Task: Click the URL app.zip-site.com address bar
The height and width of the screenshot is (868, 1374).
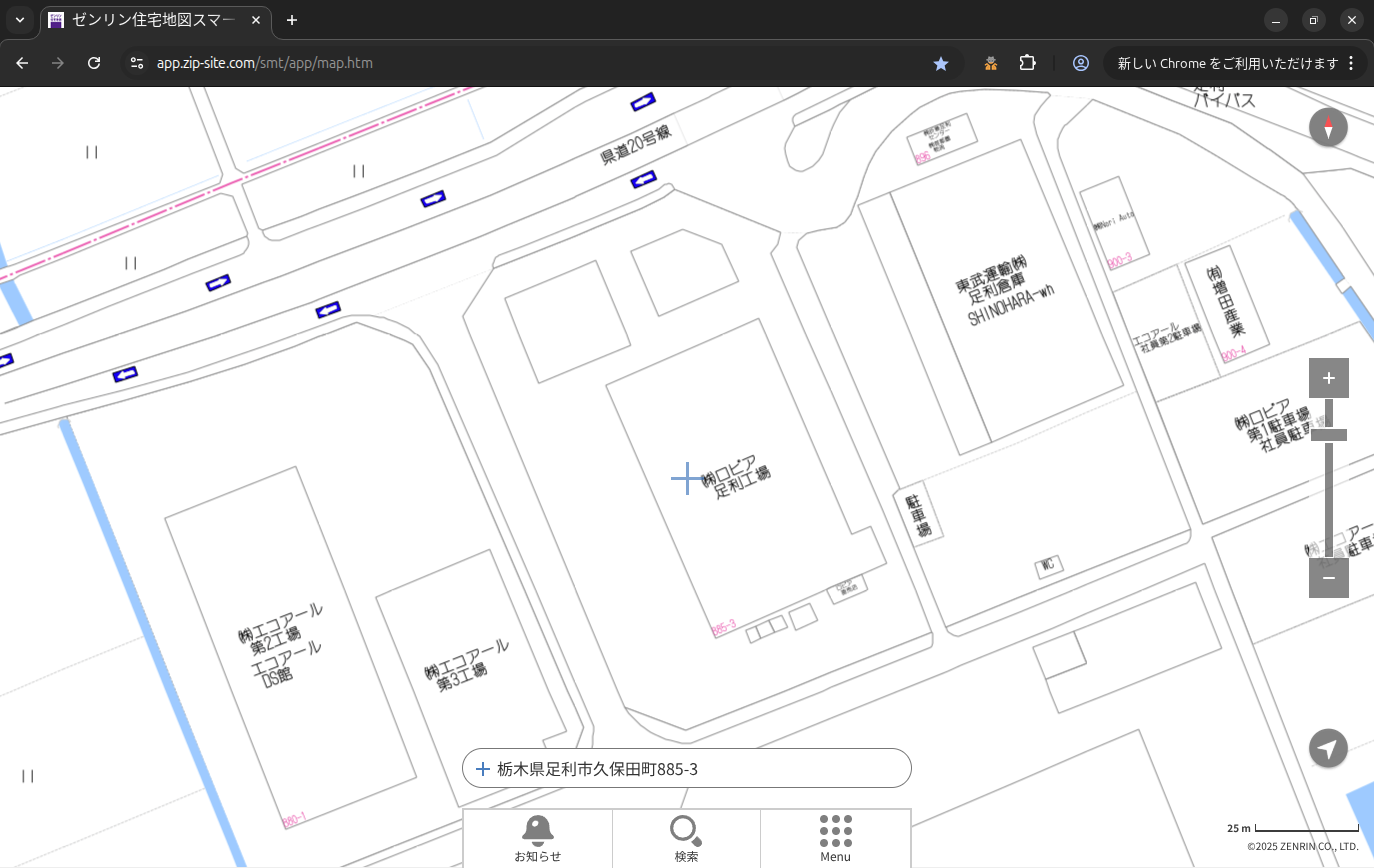Action: tap(265, 63)
